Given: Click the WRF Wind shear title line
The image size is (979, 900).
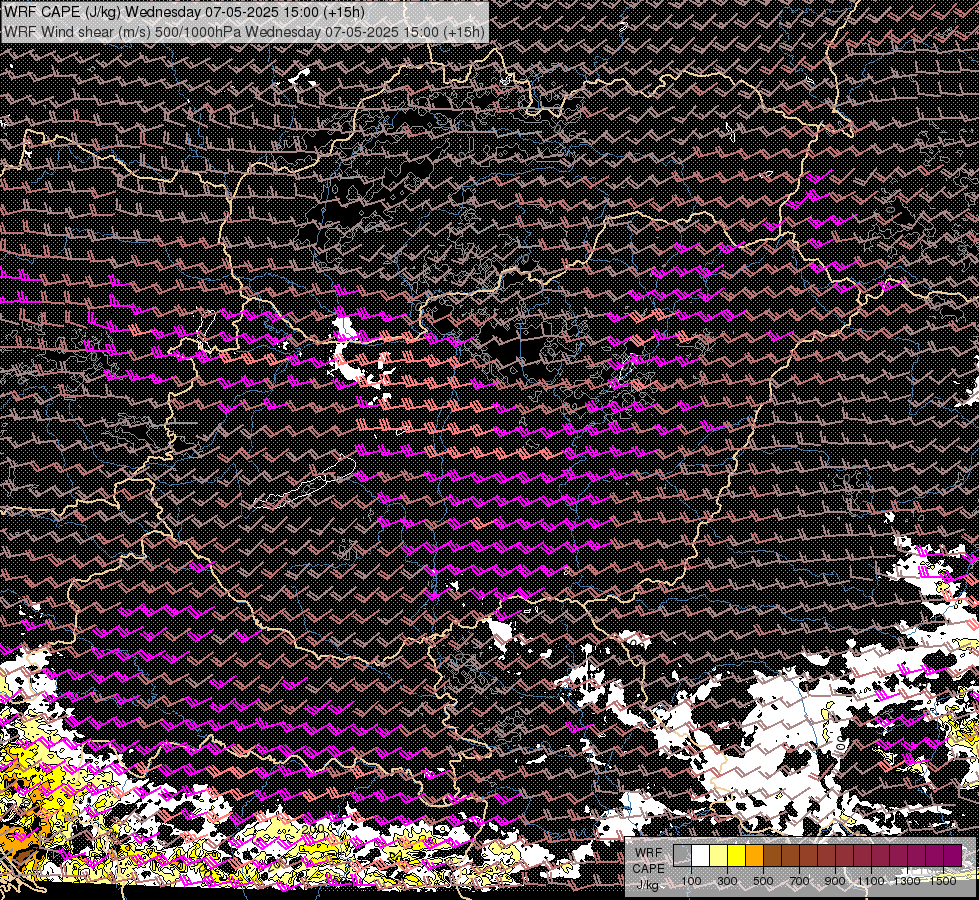Looking at the screenshot, I should [x=244, y=32].
